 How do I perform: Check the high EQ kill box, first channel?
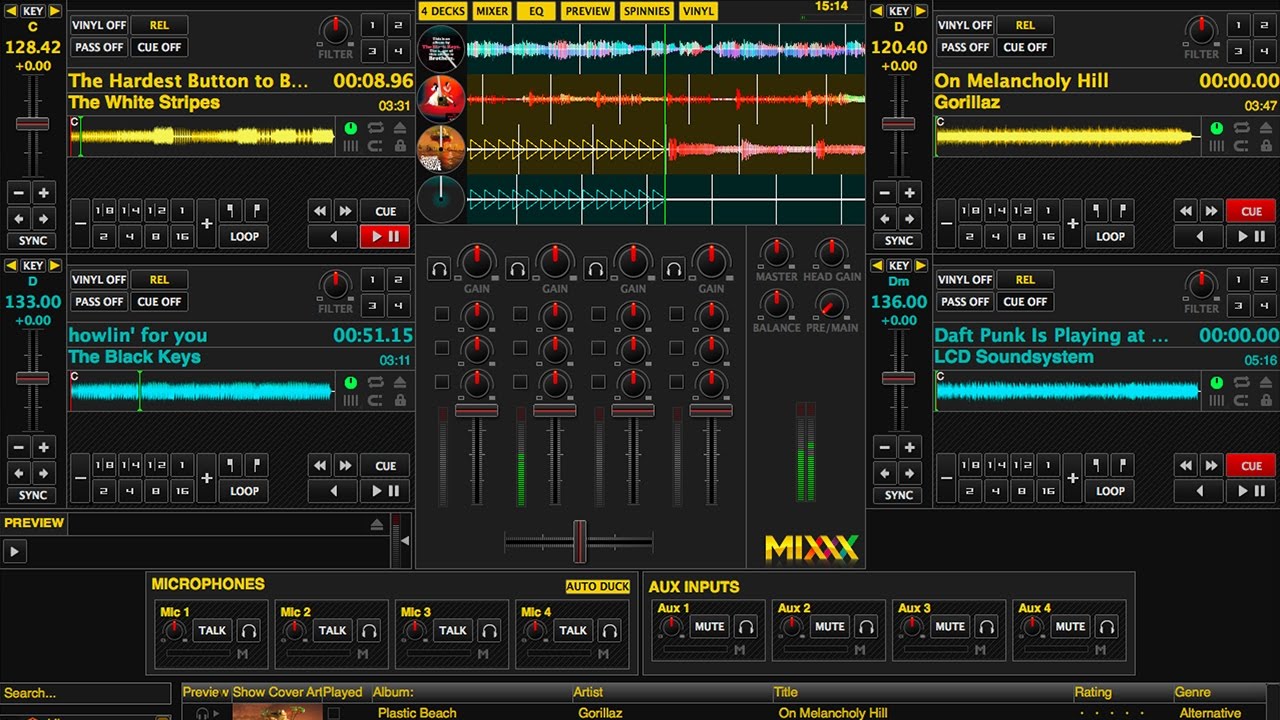point(442,314)
